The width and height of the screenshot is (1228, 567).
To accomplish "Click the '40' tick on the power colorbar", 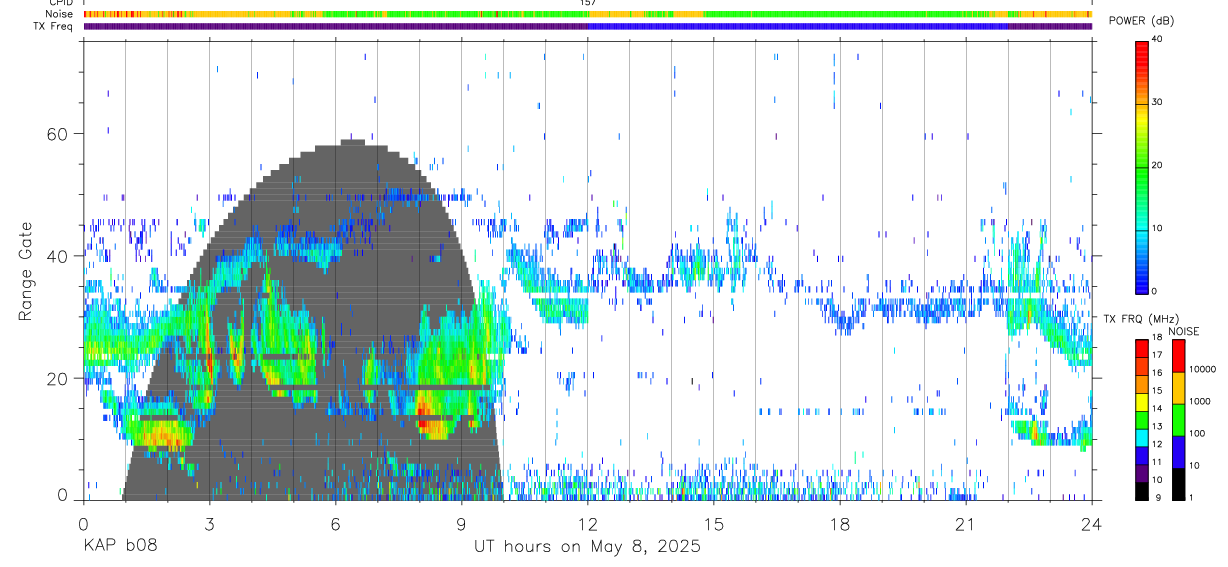I will pos(1157,39).
